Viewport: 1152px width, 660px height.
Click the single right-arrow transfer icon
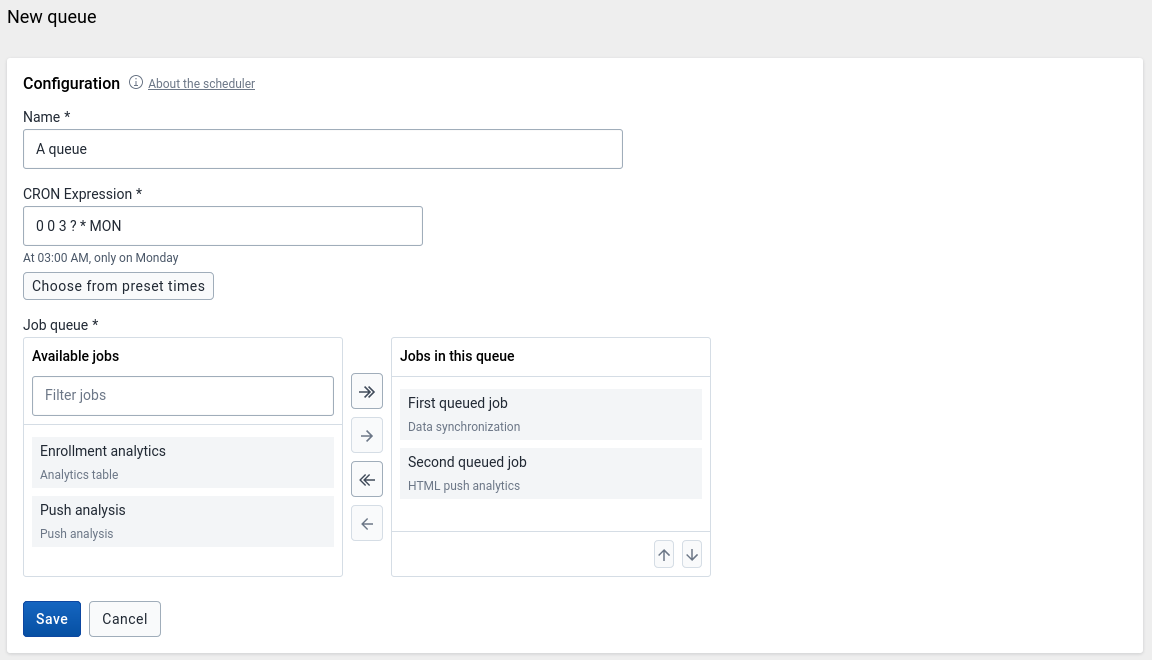point(366,435)
